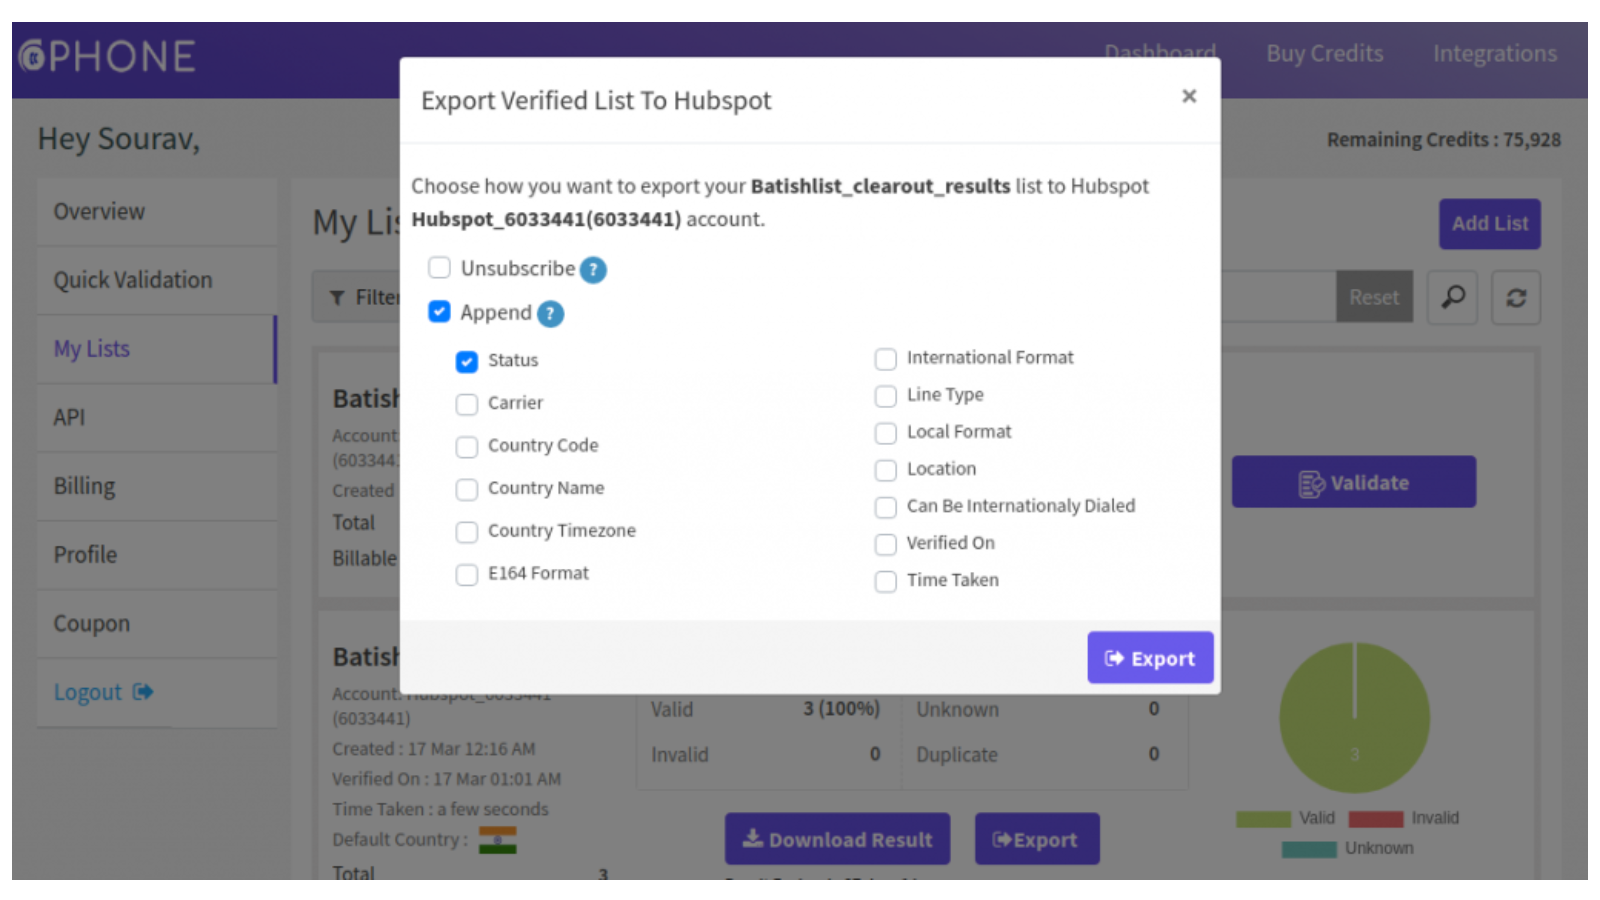This screenshot has width=1600, height=900.
Task: Click the ClearoutPhone logo
Action: (107, 57)
